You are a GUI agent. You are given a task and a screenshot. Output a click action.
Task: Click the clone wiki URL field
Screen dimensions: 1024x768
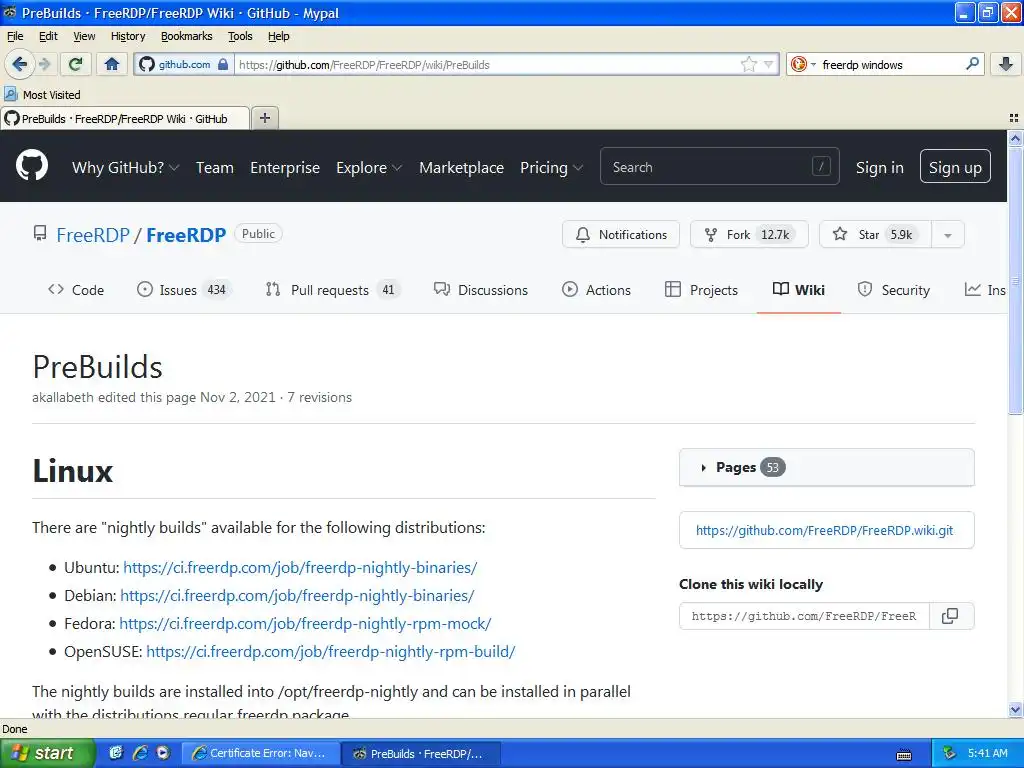click(805, 616)
